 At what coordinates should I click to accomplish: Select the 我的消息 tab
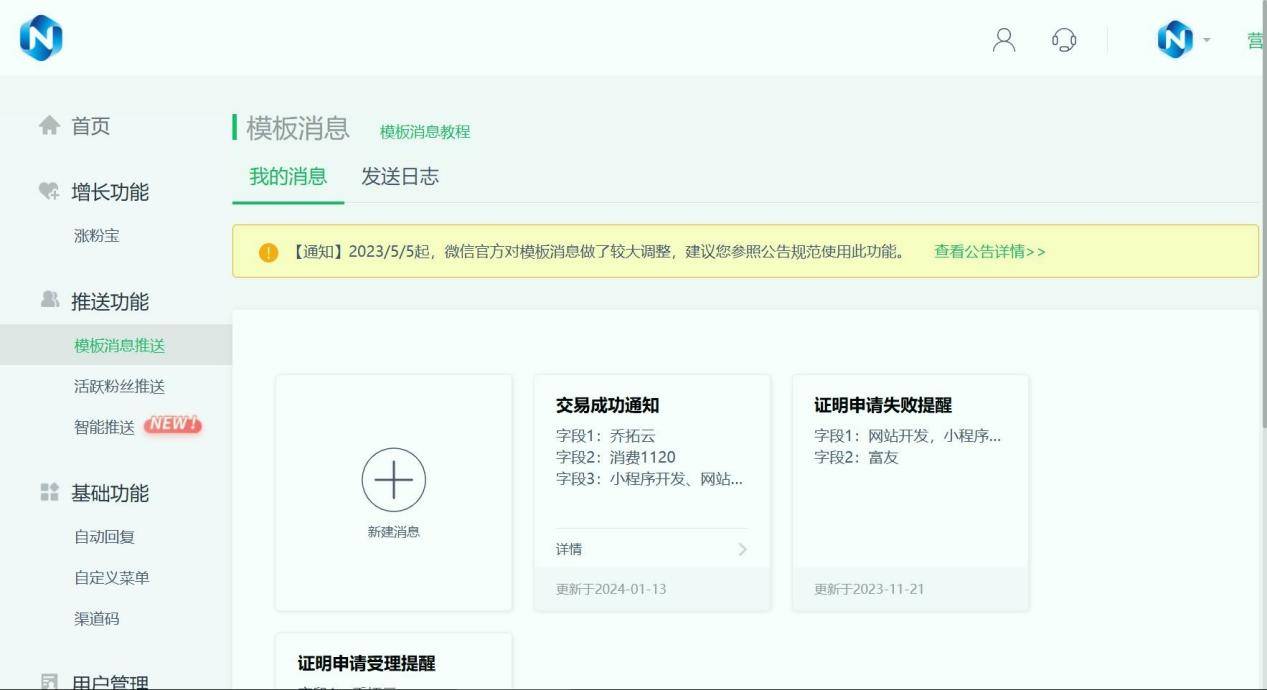[x=288, y=177]
